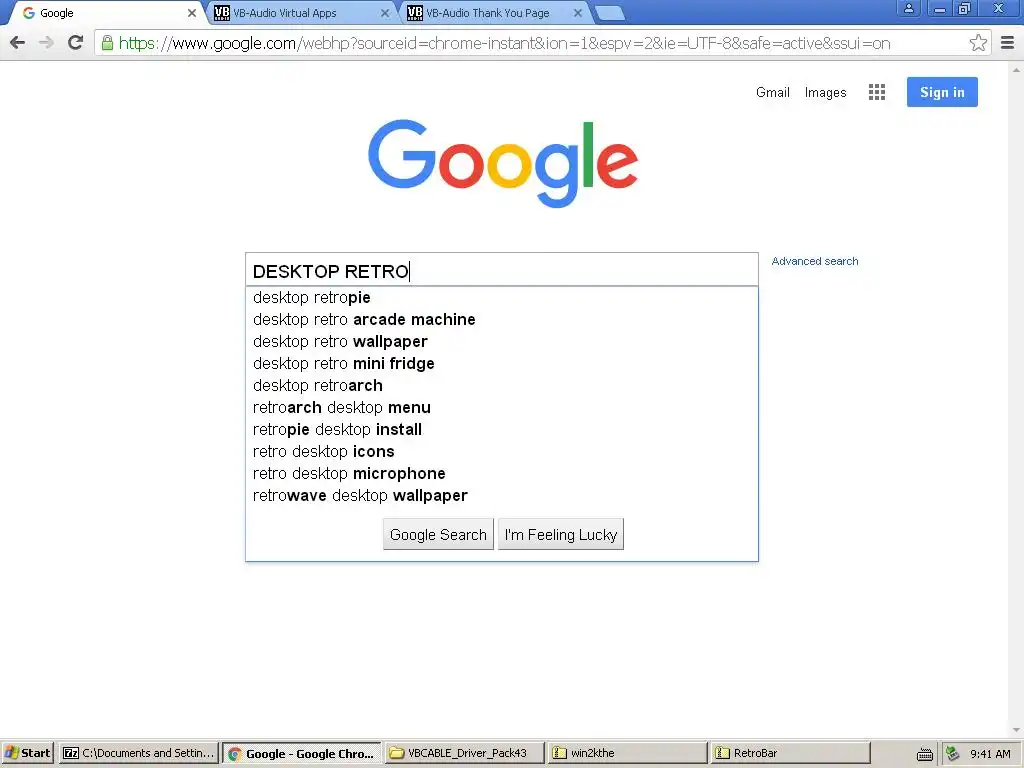This screenshot has width=1024, height=768.
Task: Pick suggestion retroarch desktop menu
Action: [x=502, y=408]
